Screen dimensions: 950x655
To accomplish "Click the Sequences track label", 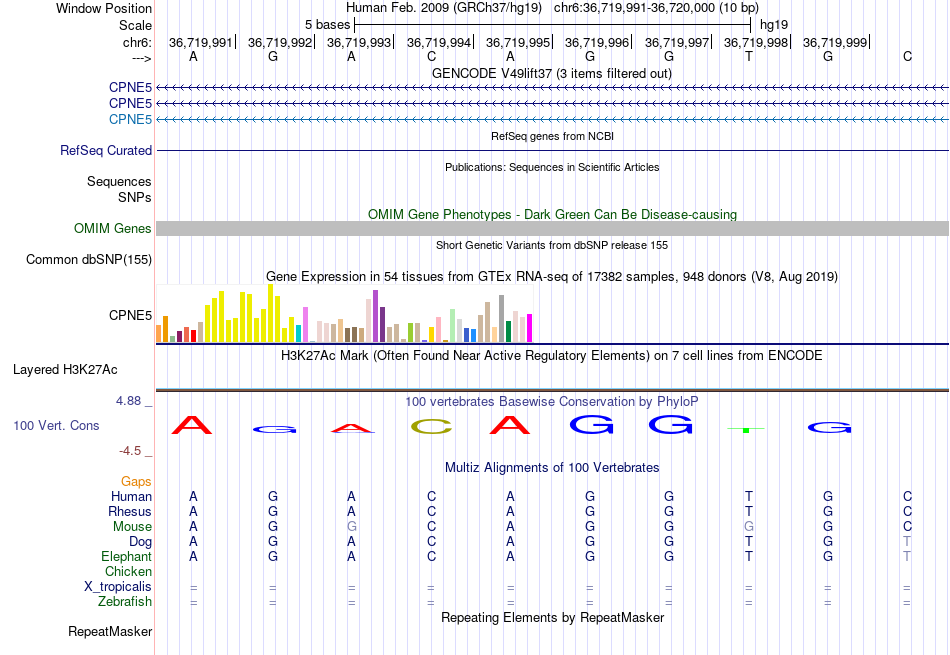I will point(119,181).
